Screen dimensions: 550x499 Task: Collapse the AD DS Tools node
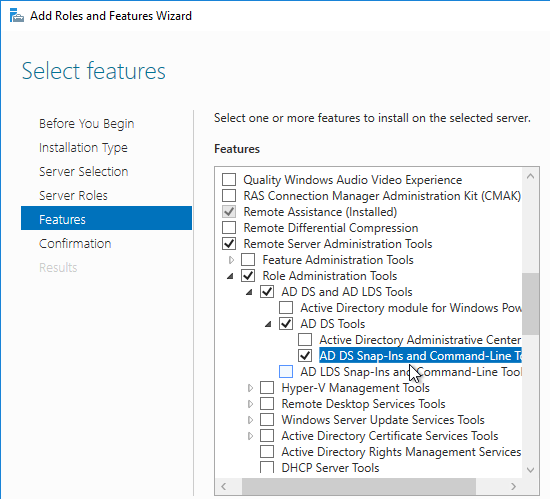coord(268,324)
